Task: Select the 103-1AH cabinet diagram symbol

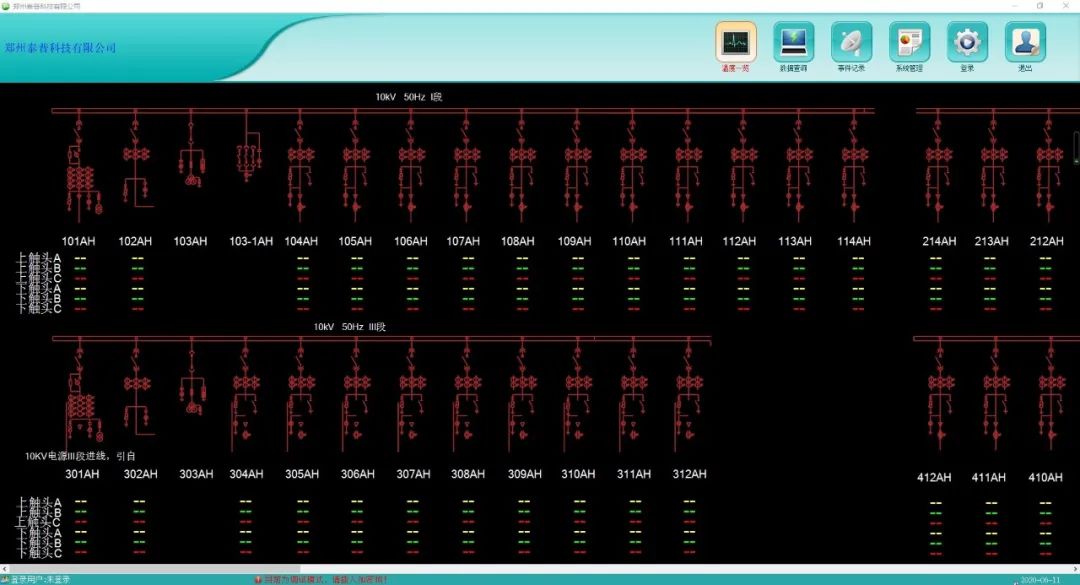Action: coord(247,153)
